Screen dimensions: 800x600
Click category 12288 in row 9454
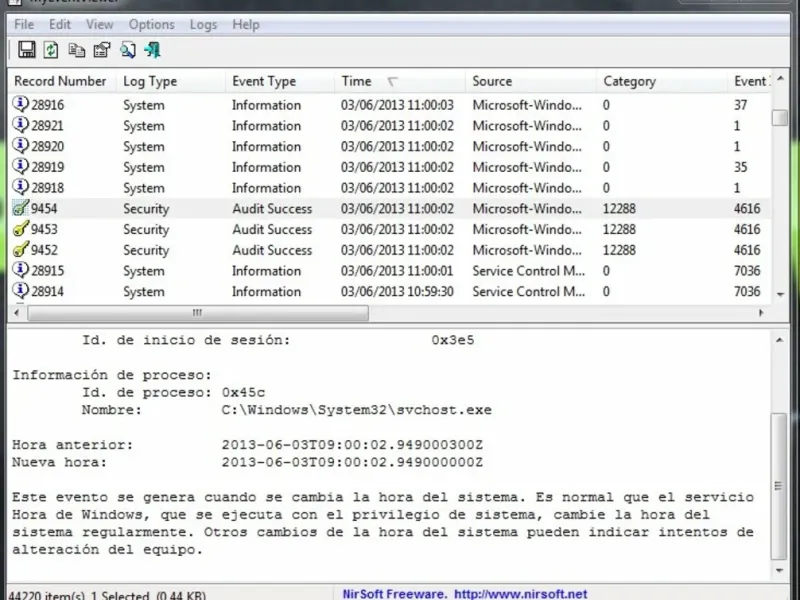tap(619, 209)
